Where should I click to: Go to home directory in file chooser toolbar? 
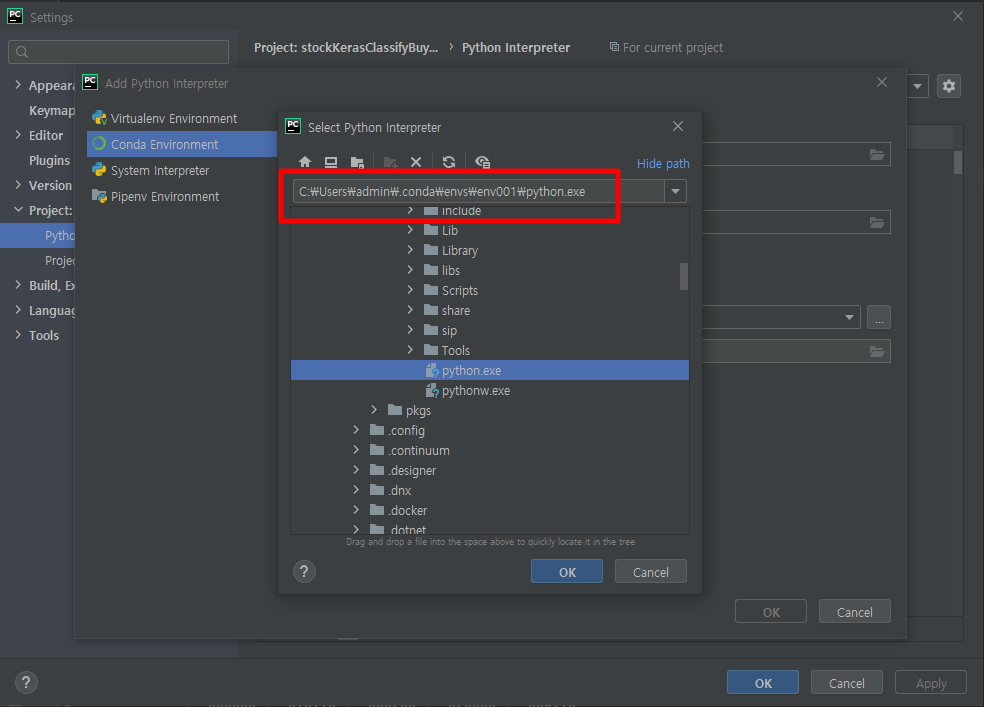[x=305, y=162]
